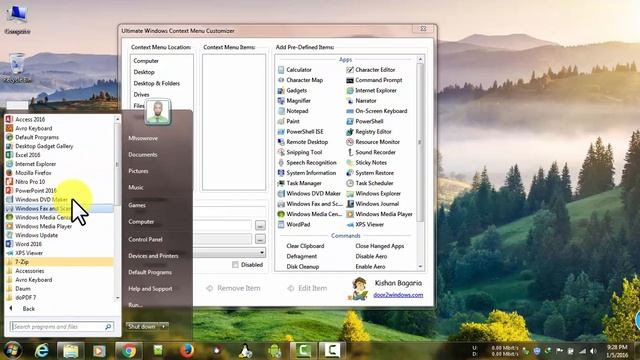
Task: Open Documents from Start menu
Action: coord(143,155)
